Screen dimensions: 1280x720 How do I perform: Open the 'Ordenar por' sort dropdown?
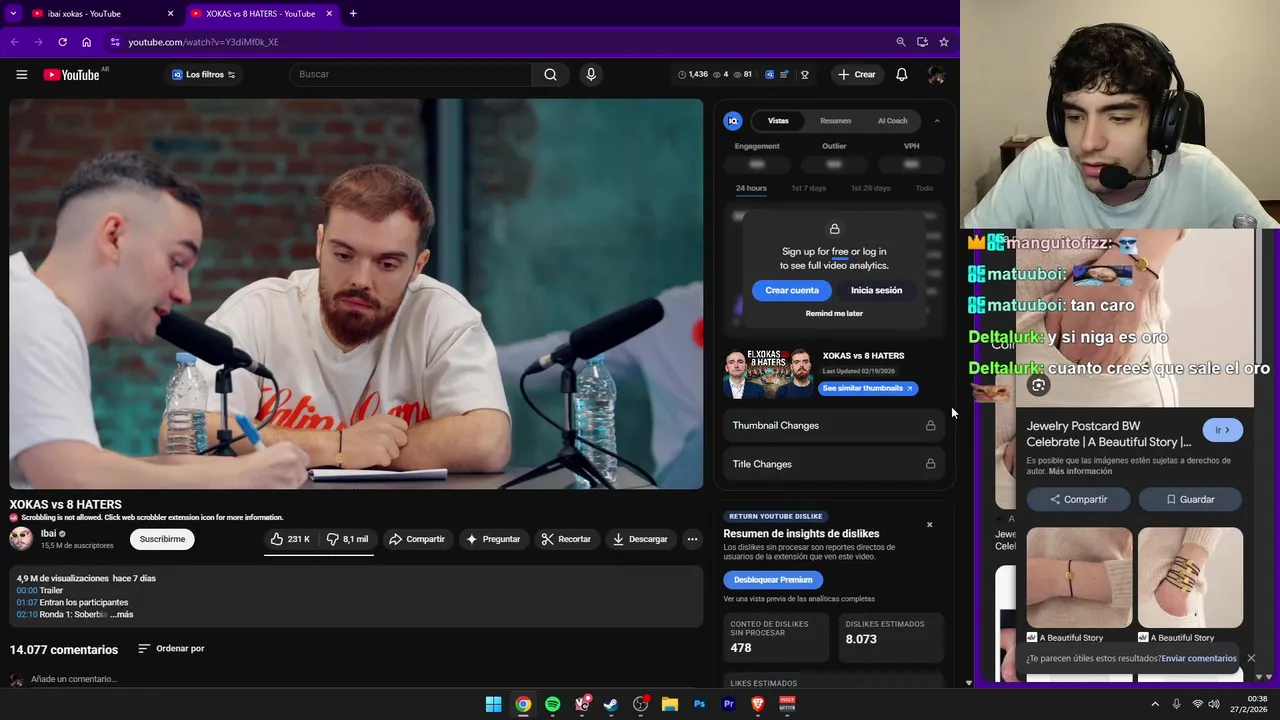click(171, 648)
